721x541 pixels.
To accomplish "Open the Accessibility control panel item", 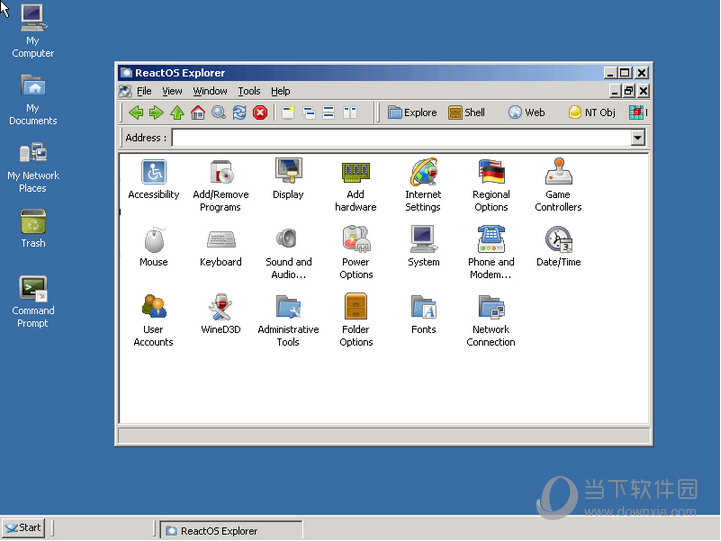I will click(x=154, y=172).
